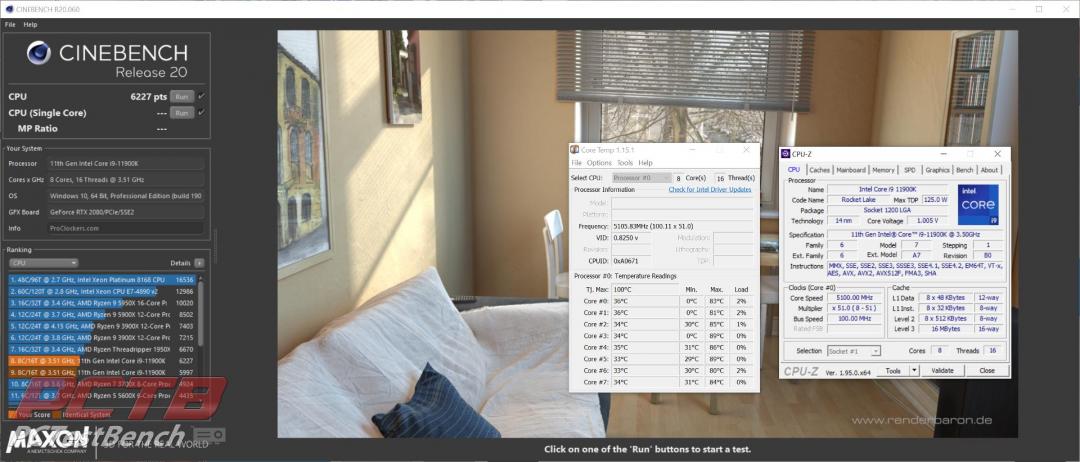This screenshot has width=1080, height=462.
Task: Open the Select CPU Processor #0 dropdown
Action: click(639, 178)
